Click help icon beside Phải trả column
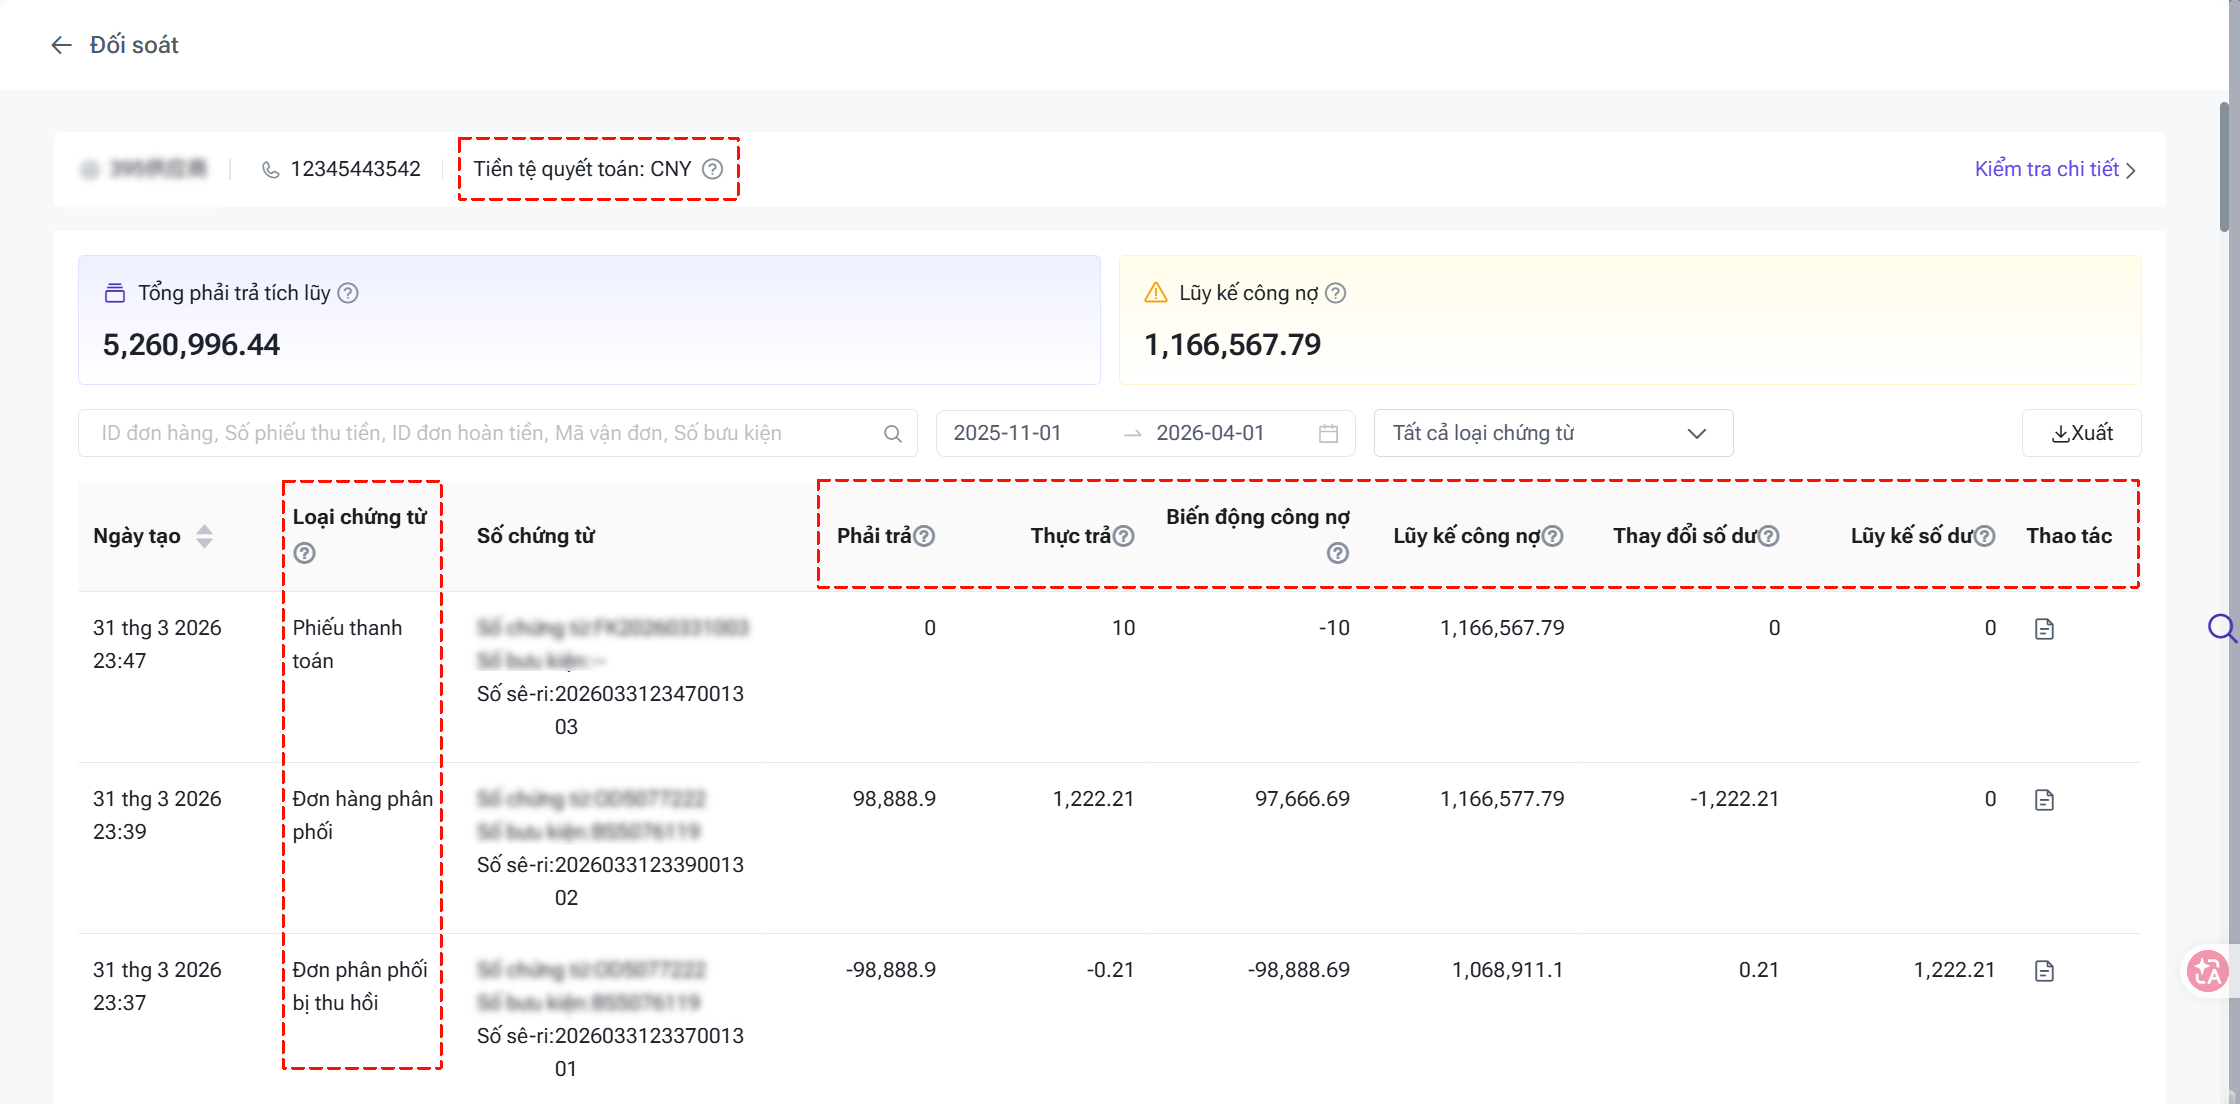Viewport: 2240px width, 1104px height. [x=925, y=536]
